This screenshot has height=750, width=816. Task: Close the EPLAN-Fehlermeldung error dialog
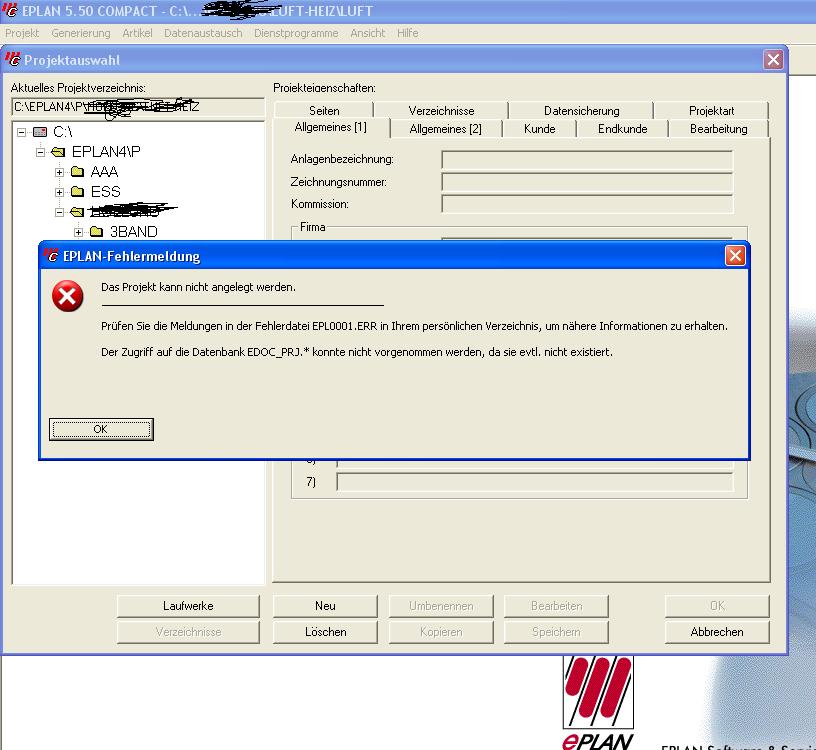tap(735, 256)
